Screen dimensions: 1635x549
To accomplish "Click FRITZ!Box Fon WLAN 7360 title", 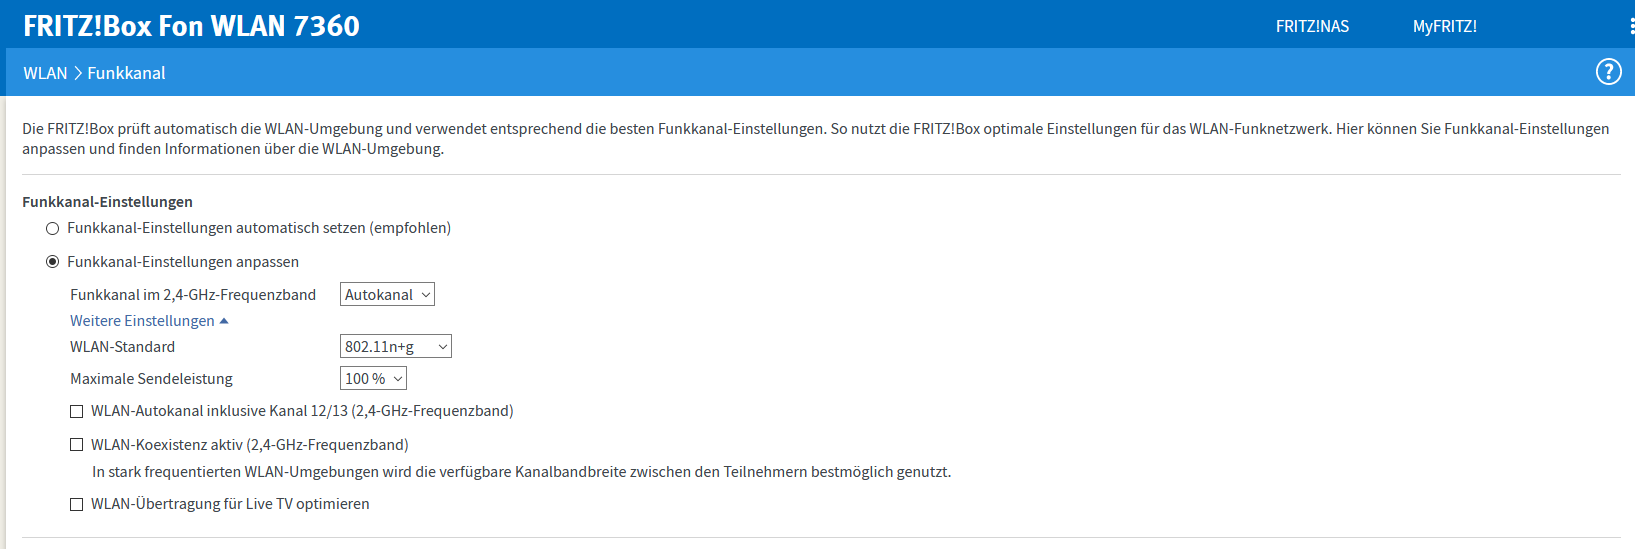I will click(191, 26).
